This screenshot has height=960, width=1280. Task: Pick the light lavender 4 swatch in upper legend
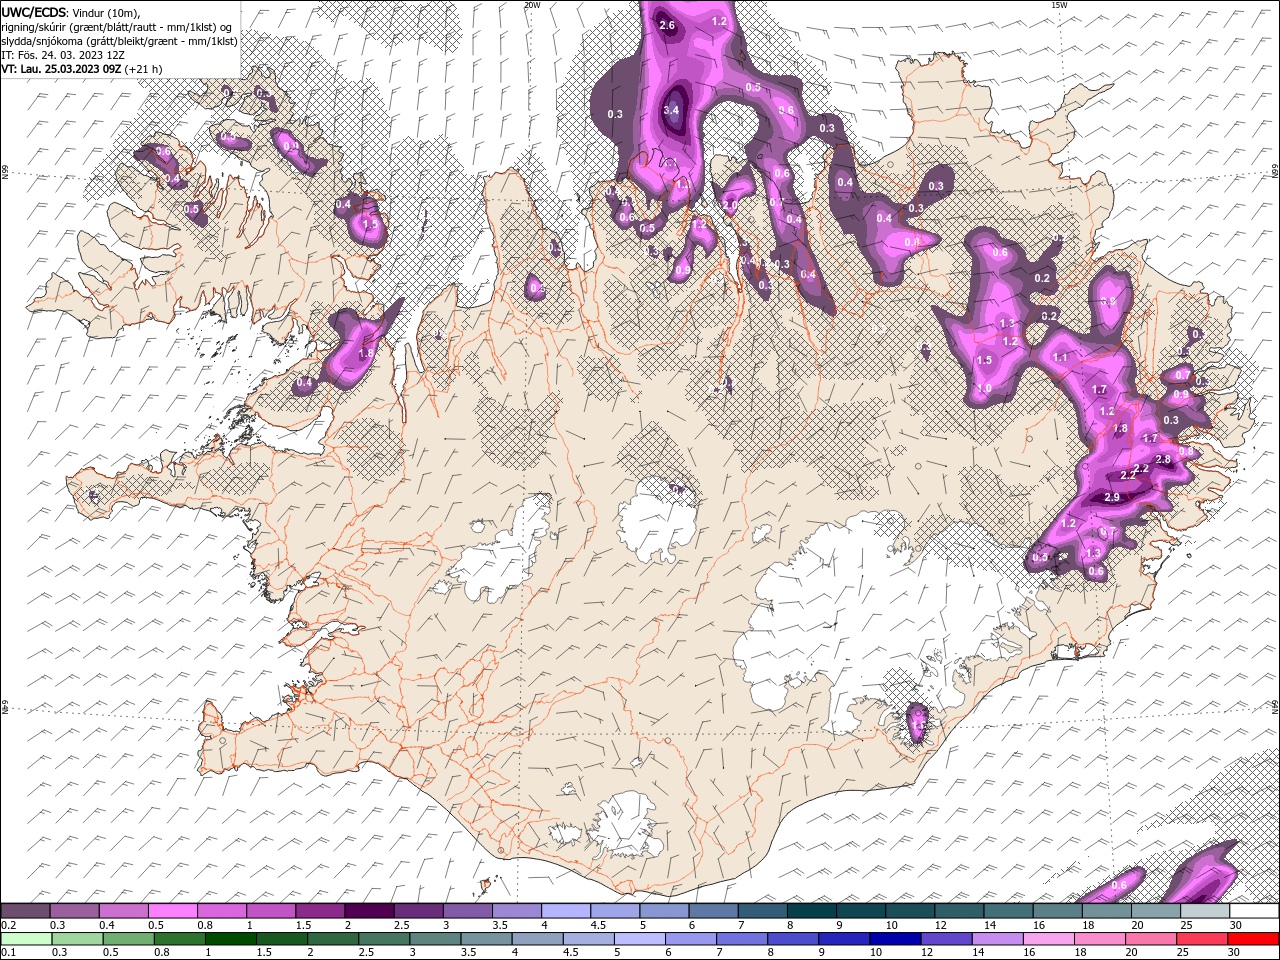pos(565,911)
